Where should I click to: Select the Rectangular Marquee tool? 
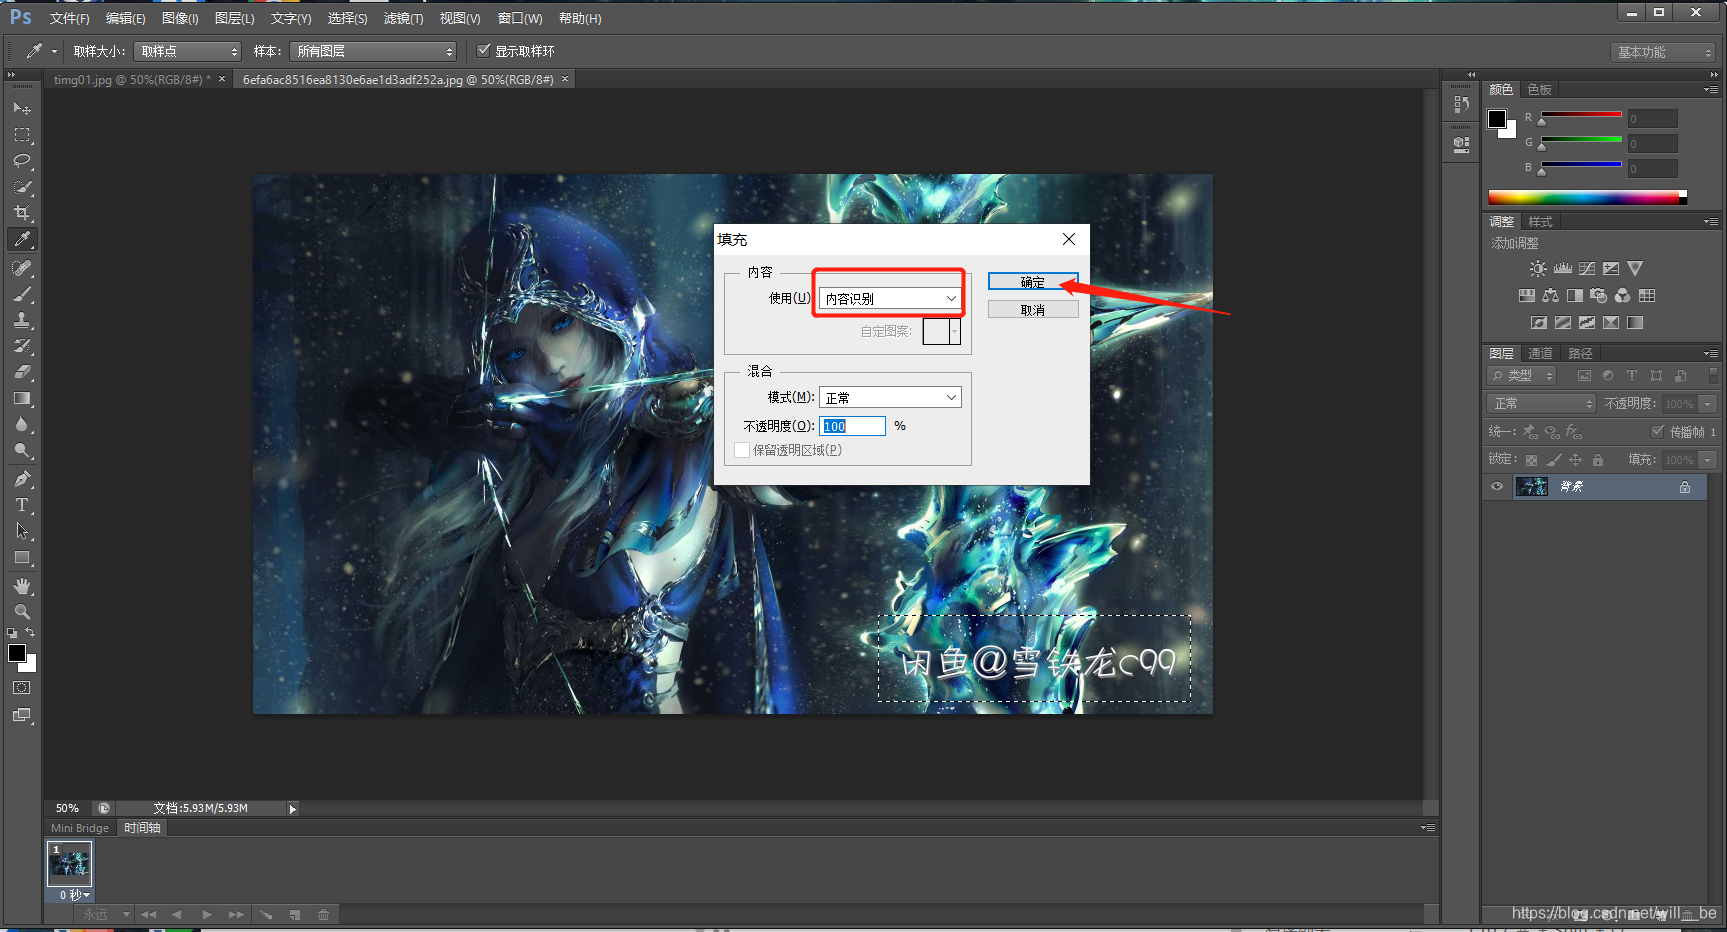pyautogui.click(x=22, y=135)
